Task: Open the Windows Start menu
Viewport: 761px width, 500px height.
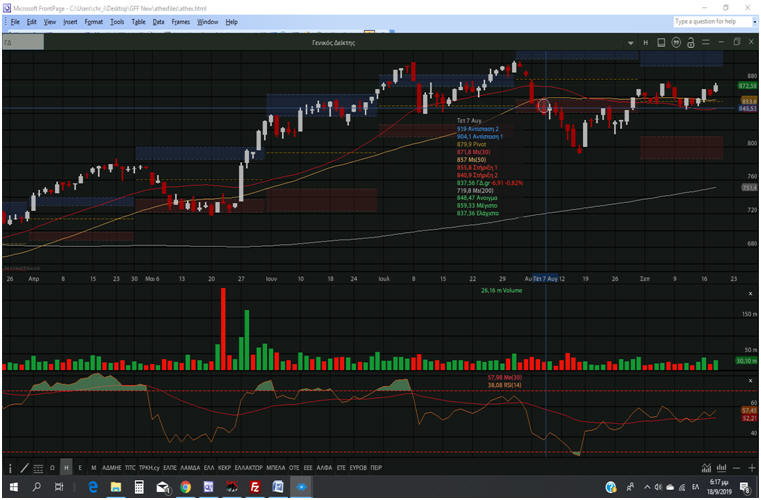Action: (x=14, y=487)
